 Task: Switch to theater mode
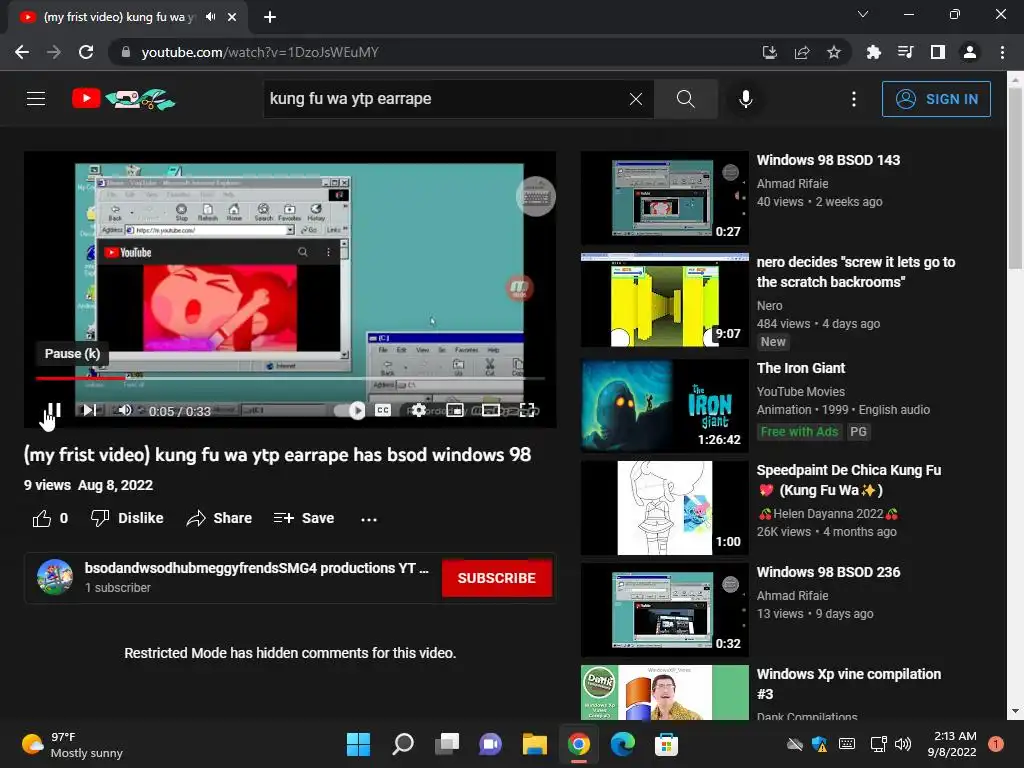(490, 410)
